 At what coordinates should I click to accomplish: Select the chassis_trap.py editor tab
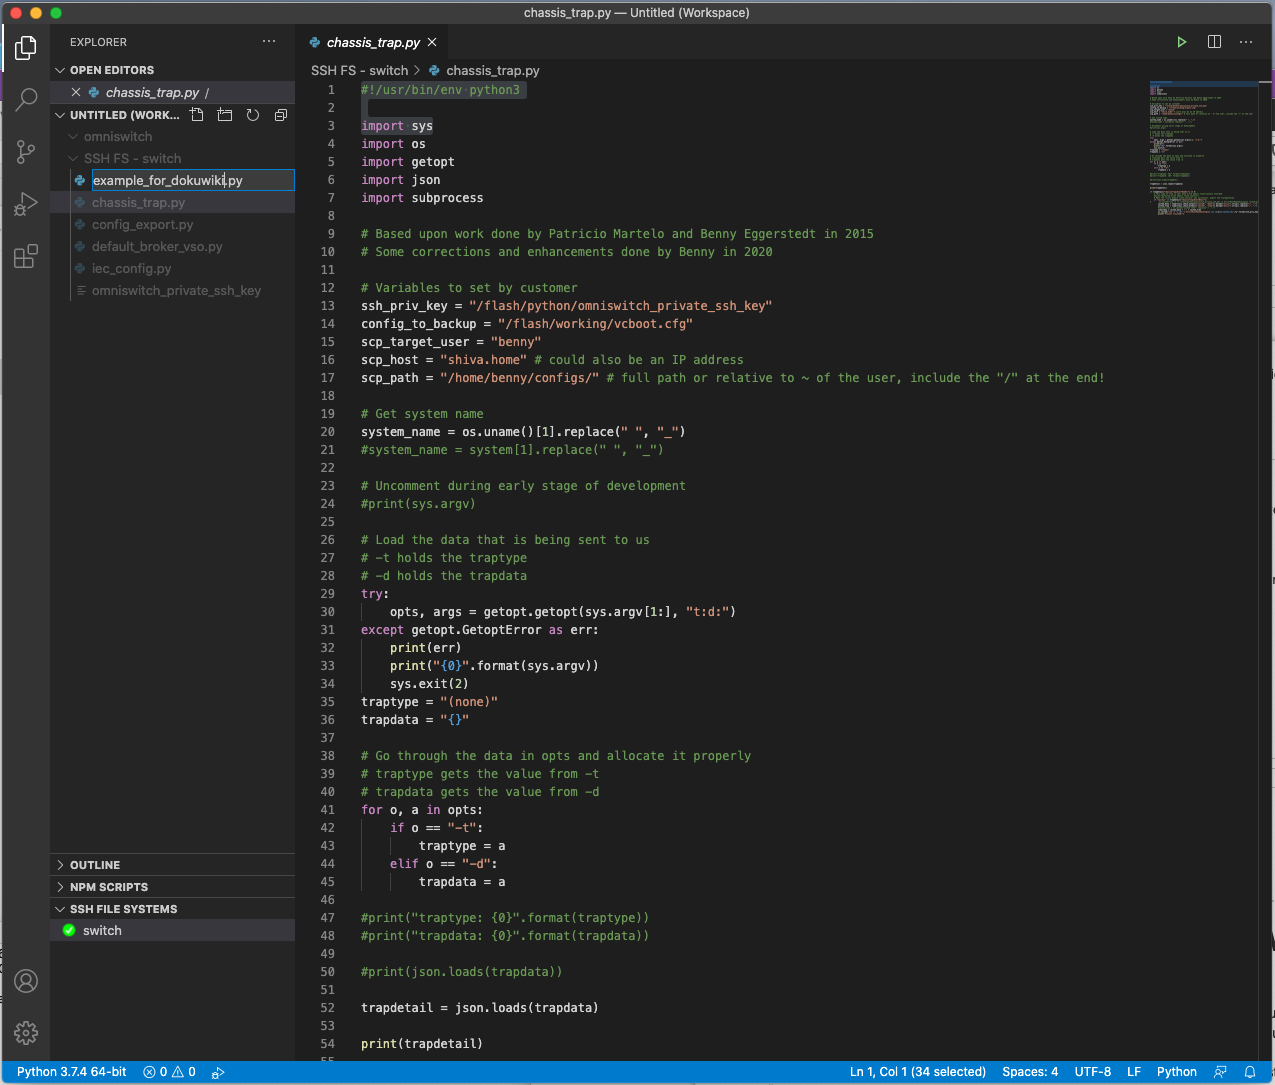(x=372, y=42)
